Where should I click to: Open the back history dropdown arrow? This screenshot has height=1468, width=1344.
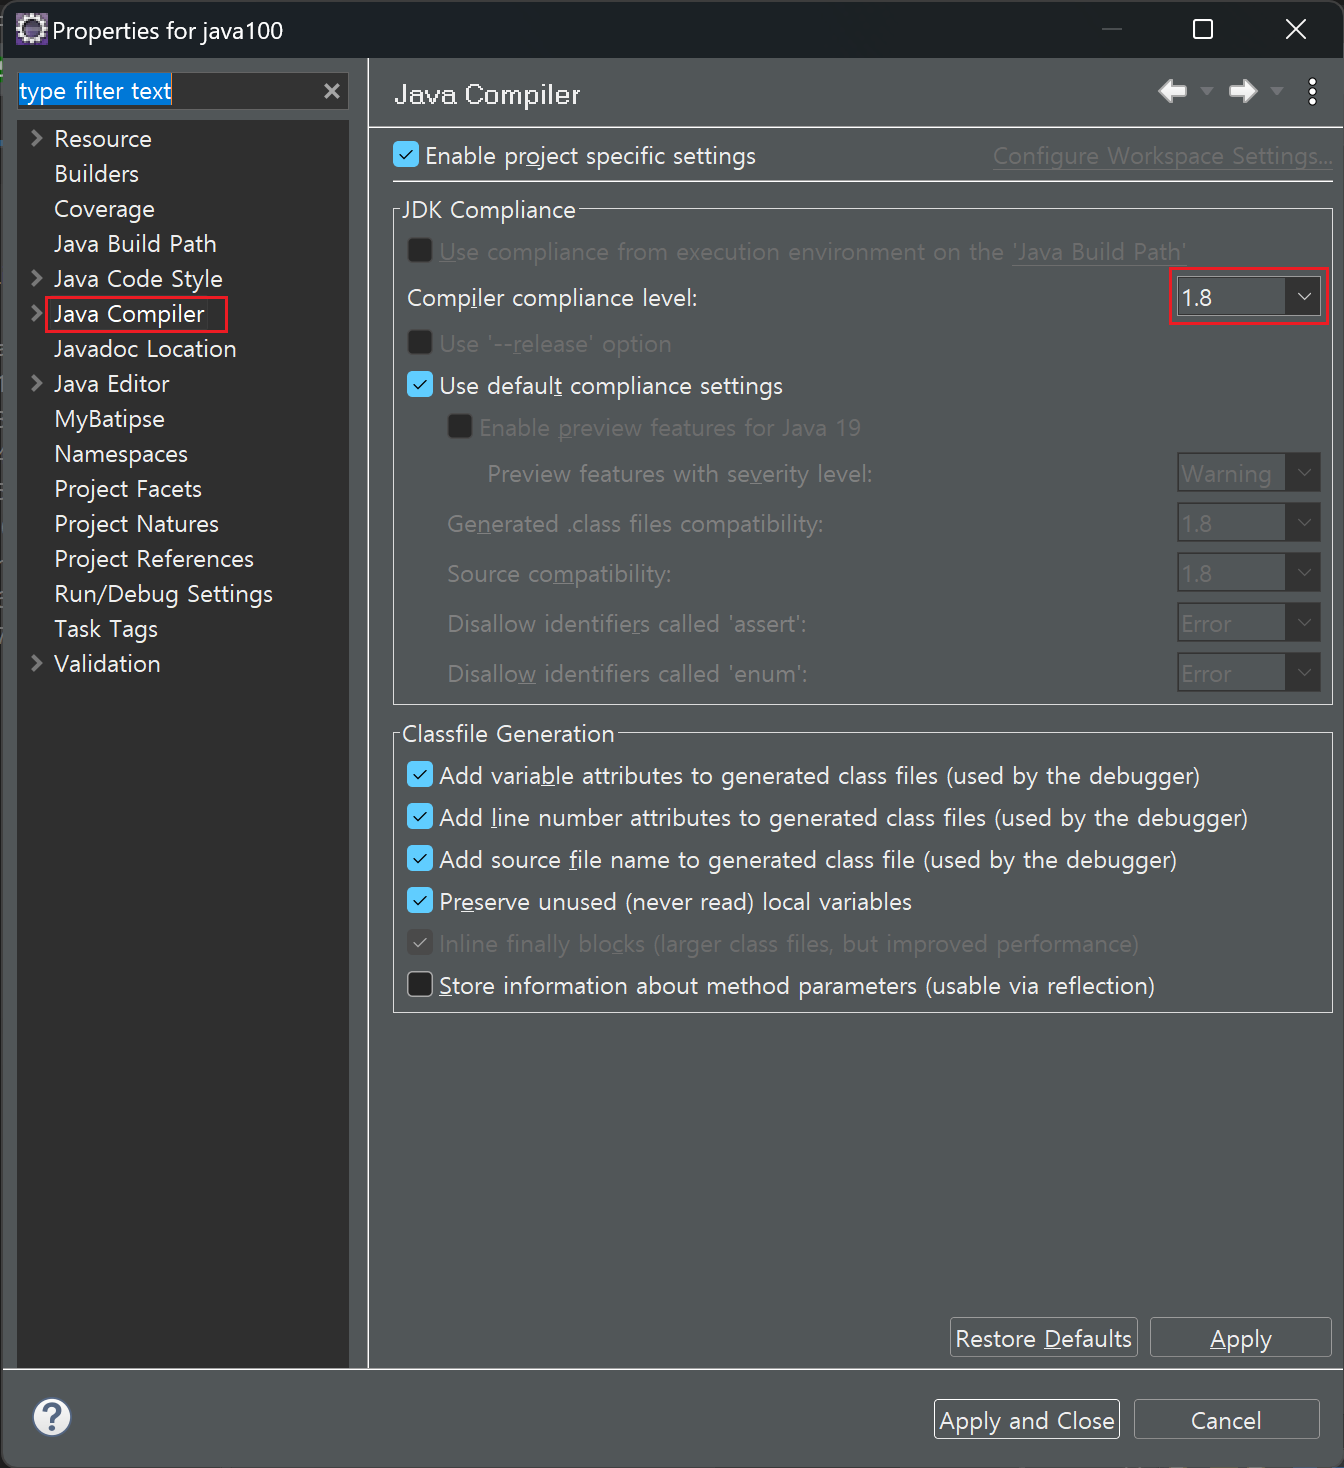pos(1206,92)
